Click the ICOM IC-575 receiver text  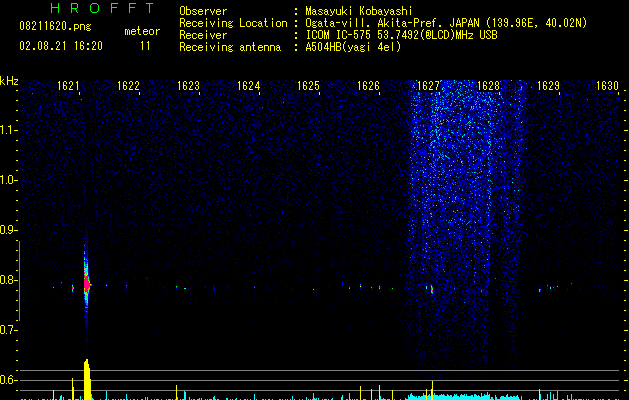point(401,35)
